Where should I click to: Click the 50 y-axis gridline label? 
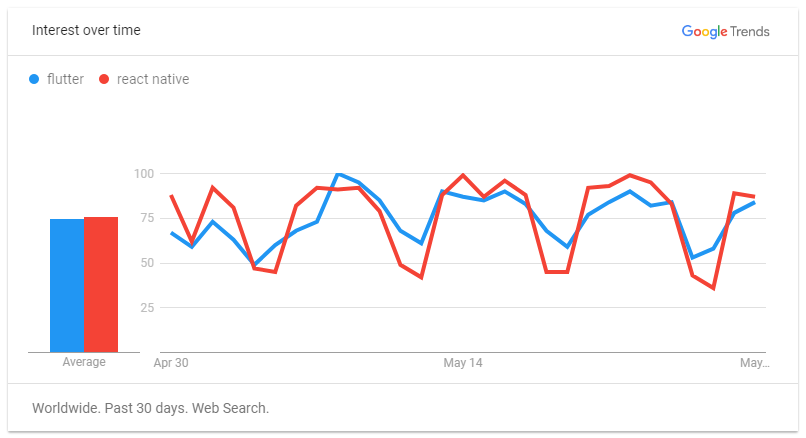pos(147,263)
